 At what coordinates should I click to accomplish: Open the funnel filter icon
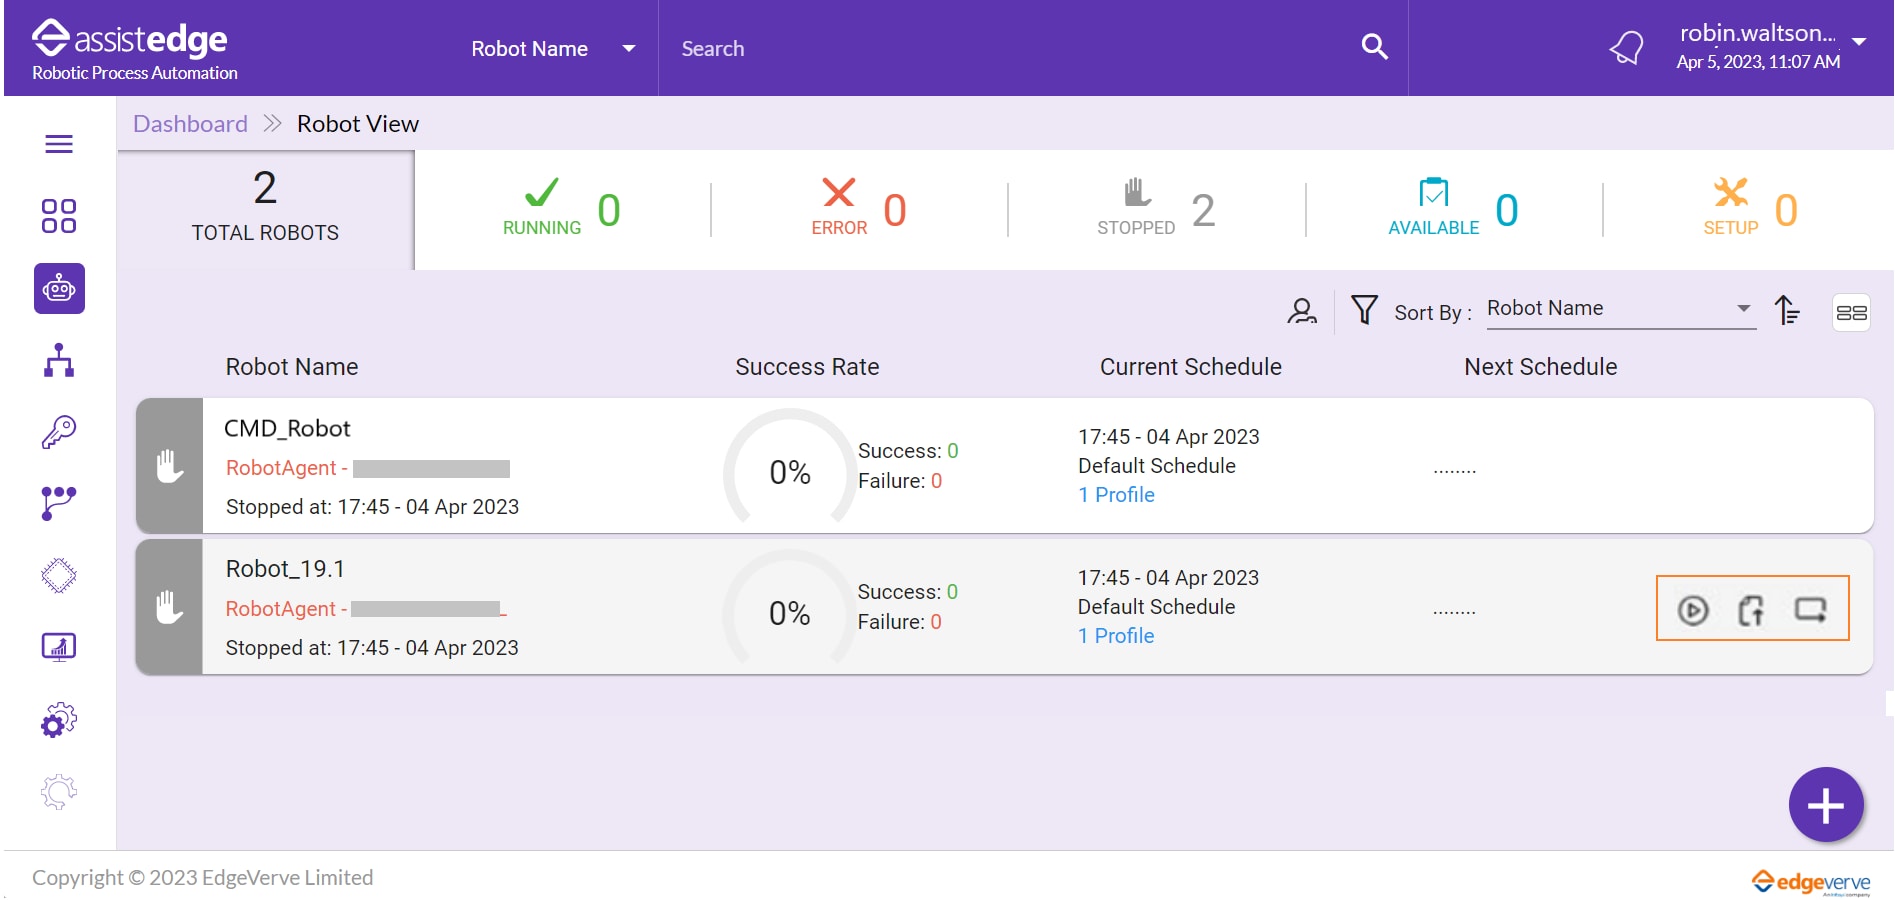pos(1364,310)
